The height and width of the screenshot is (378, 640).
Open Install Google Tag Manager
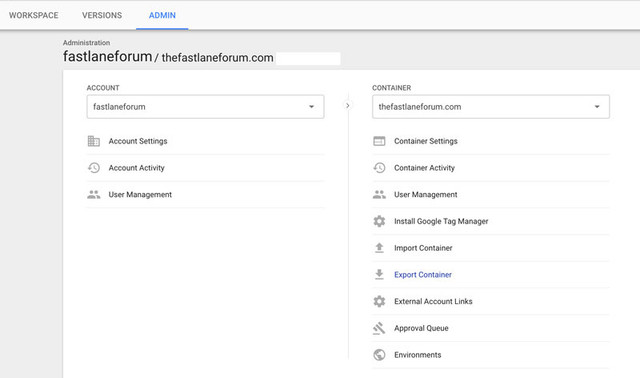coord(441,221)
